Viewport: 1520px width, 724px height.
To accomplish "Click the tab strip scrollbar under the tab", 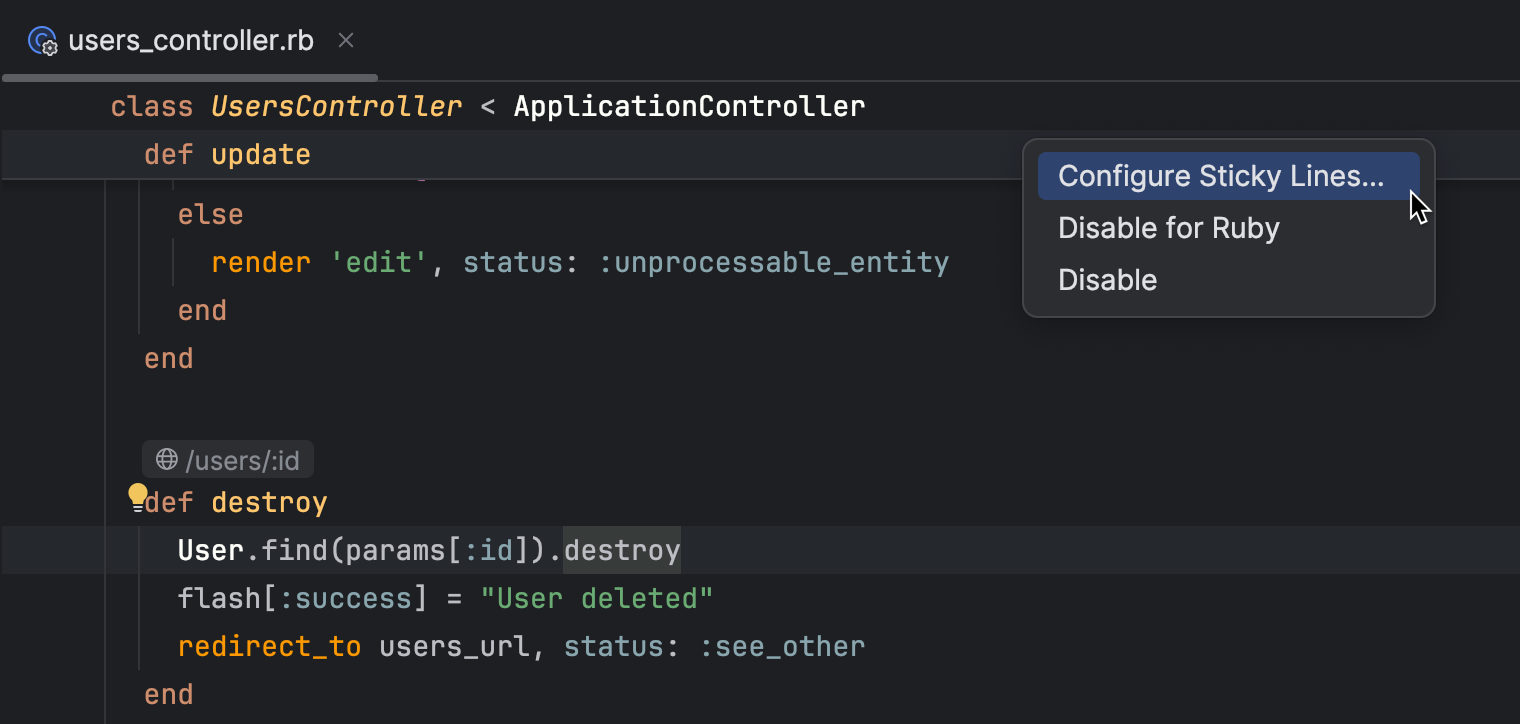I will tap(190, 77).
